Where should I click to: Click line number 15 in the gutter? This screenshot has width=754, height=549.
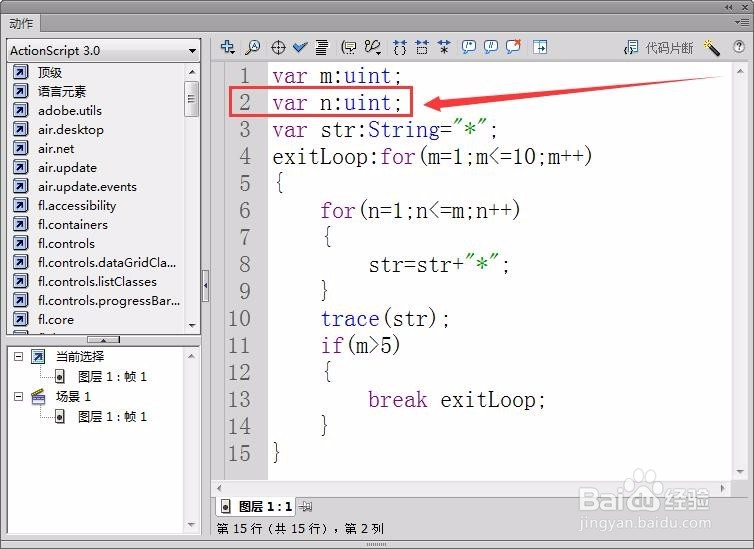239,453
